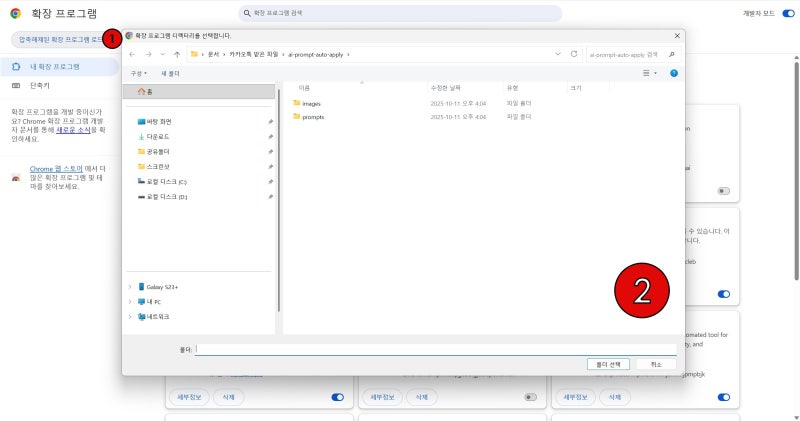Image resolution: width=800 pixels, height=421 pixels.
Task: Expand the 내 PC tree node
Action: coord(130,302)
